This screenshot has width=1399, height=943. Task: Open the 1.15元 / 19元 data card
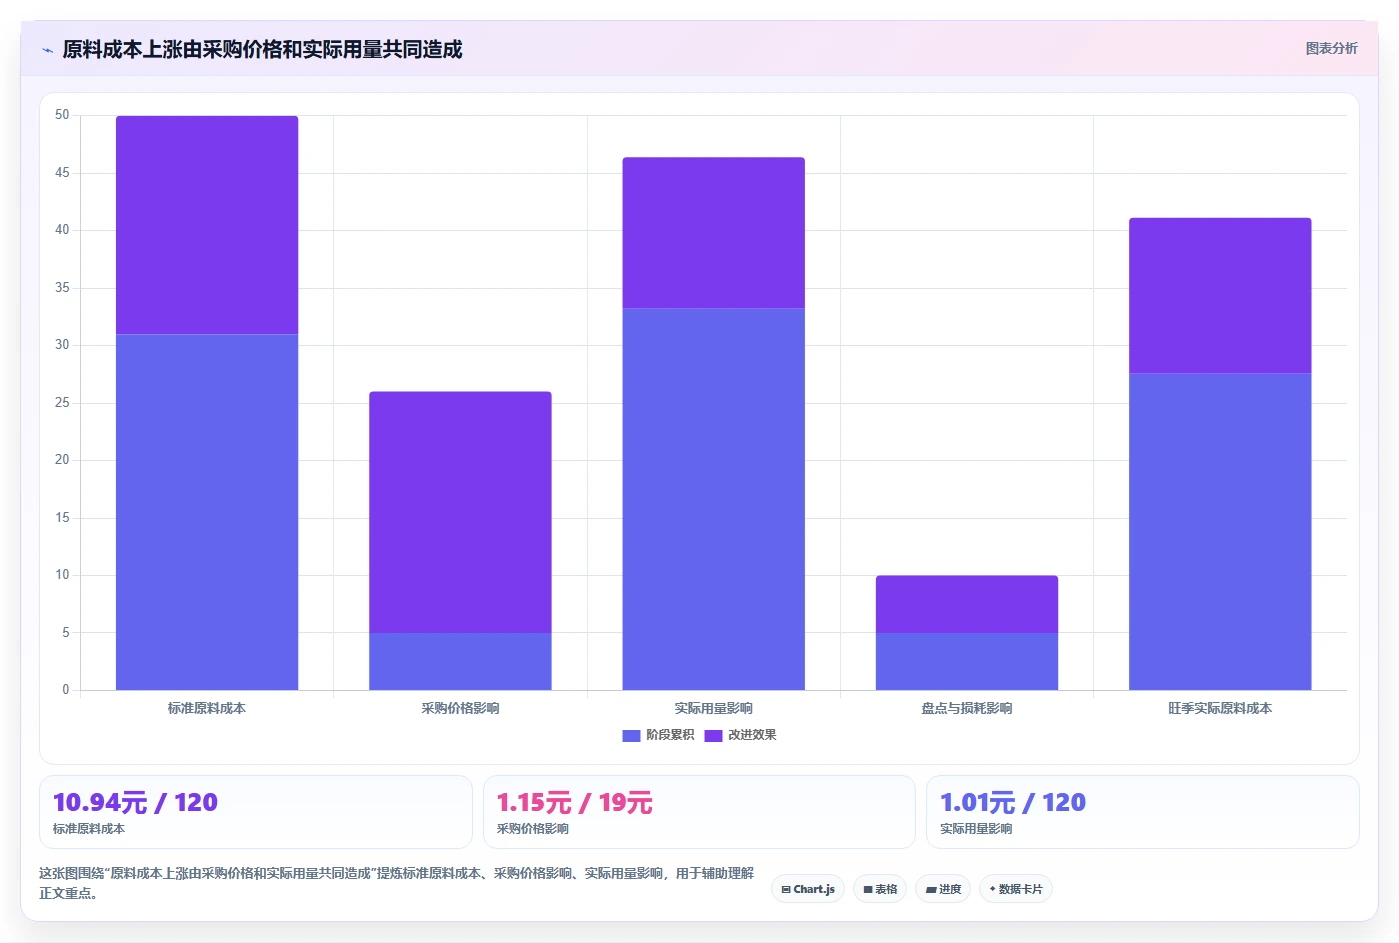click(699, 812)
